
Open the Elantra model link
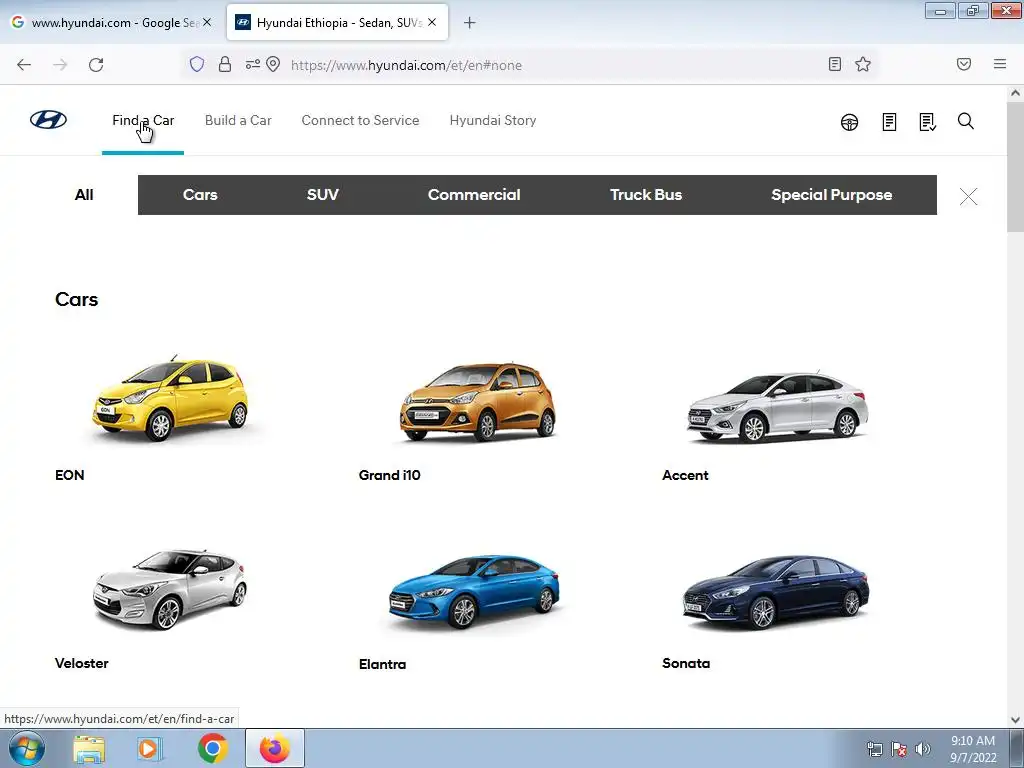(x=382, y=664)
